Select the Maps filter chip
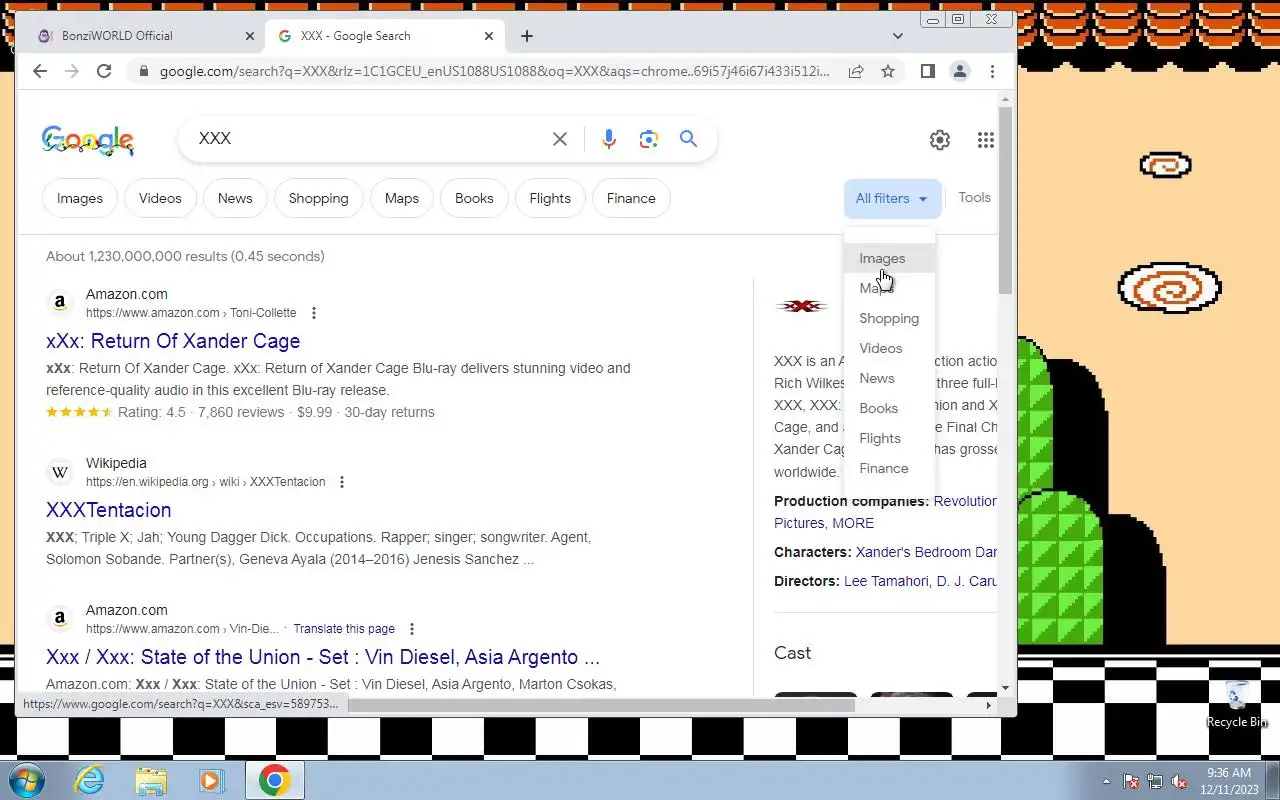This screenshot has width=1280, height=800. (402, 198)
